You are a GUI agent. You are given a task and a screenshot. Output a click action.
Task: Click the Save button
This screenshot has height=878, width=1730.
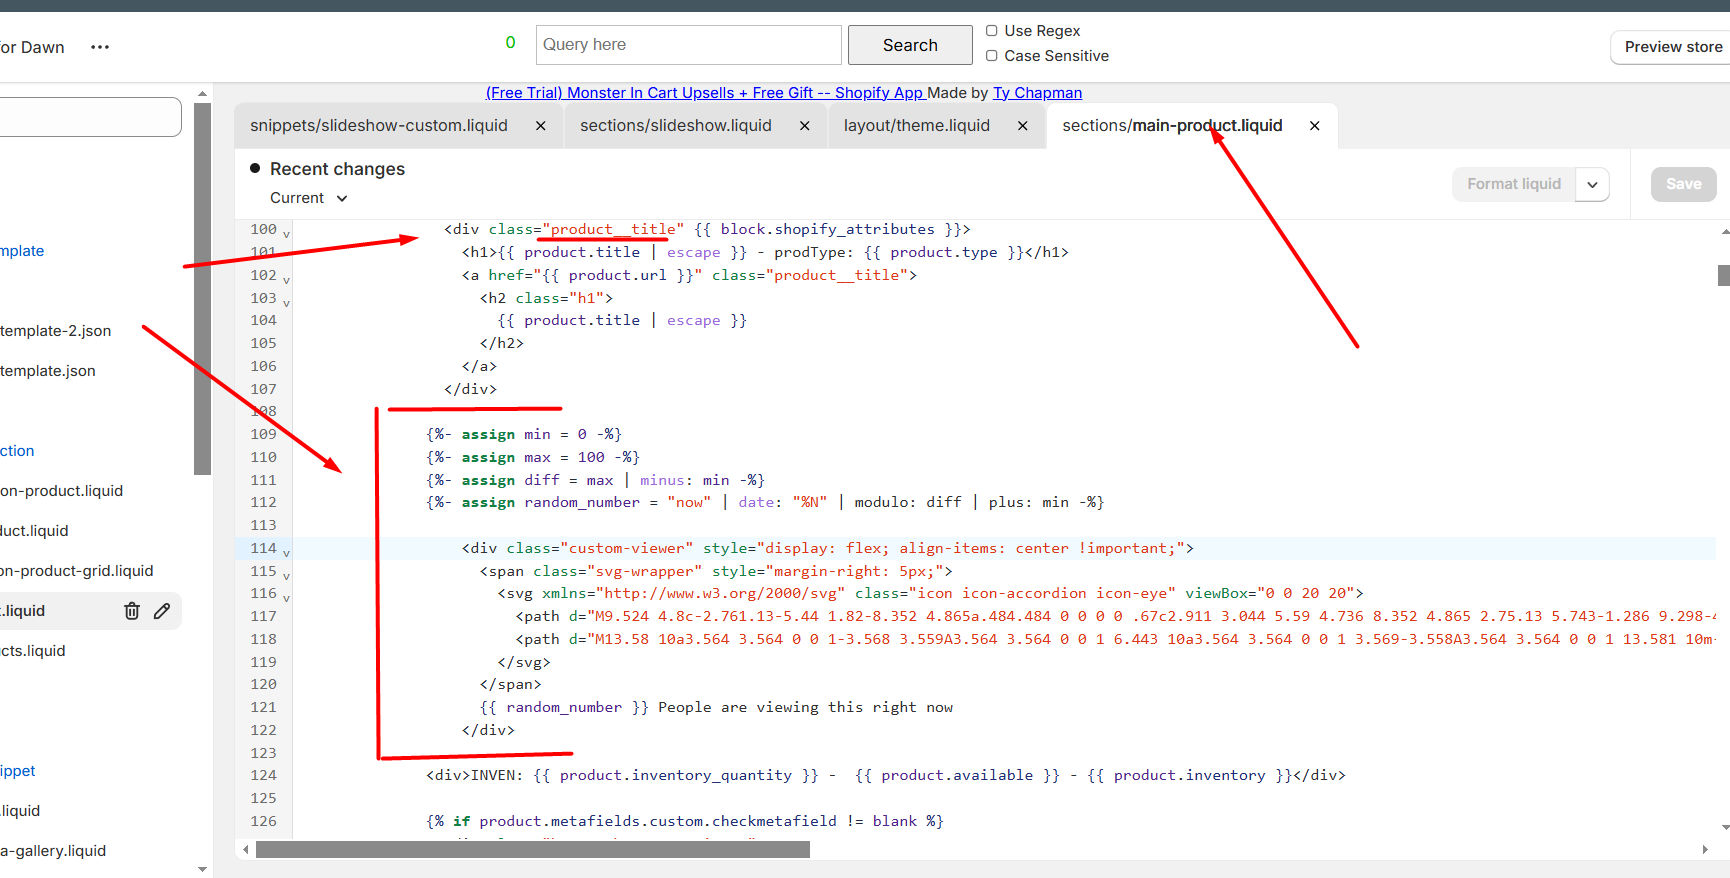tap(1684, 184)
